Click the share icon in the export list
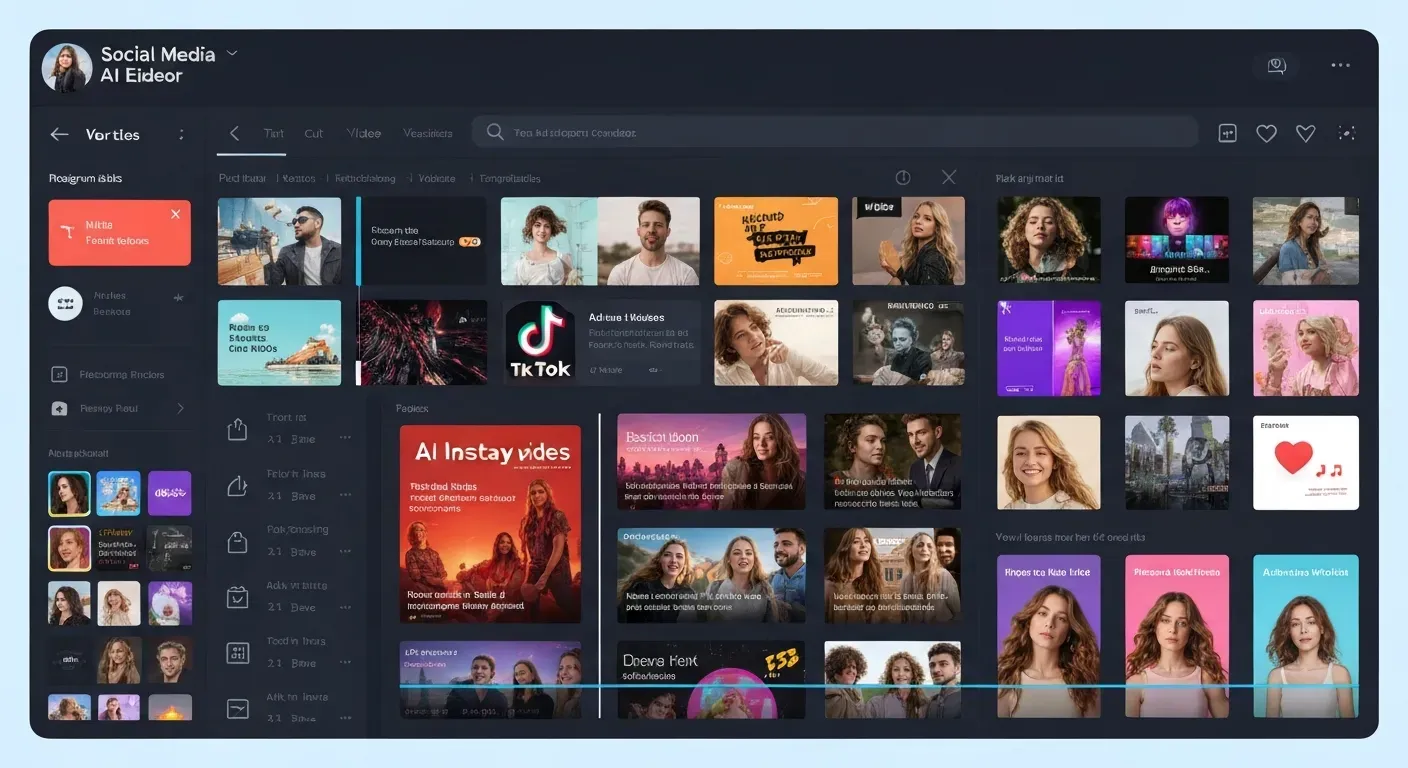 click(x=237, y=427)
